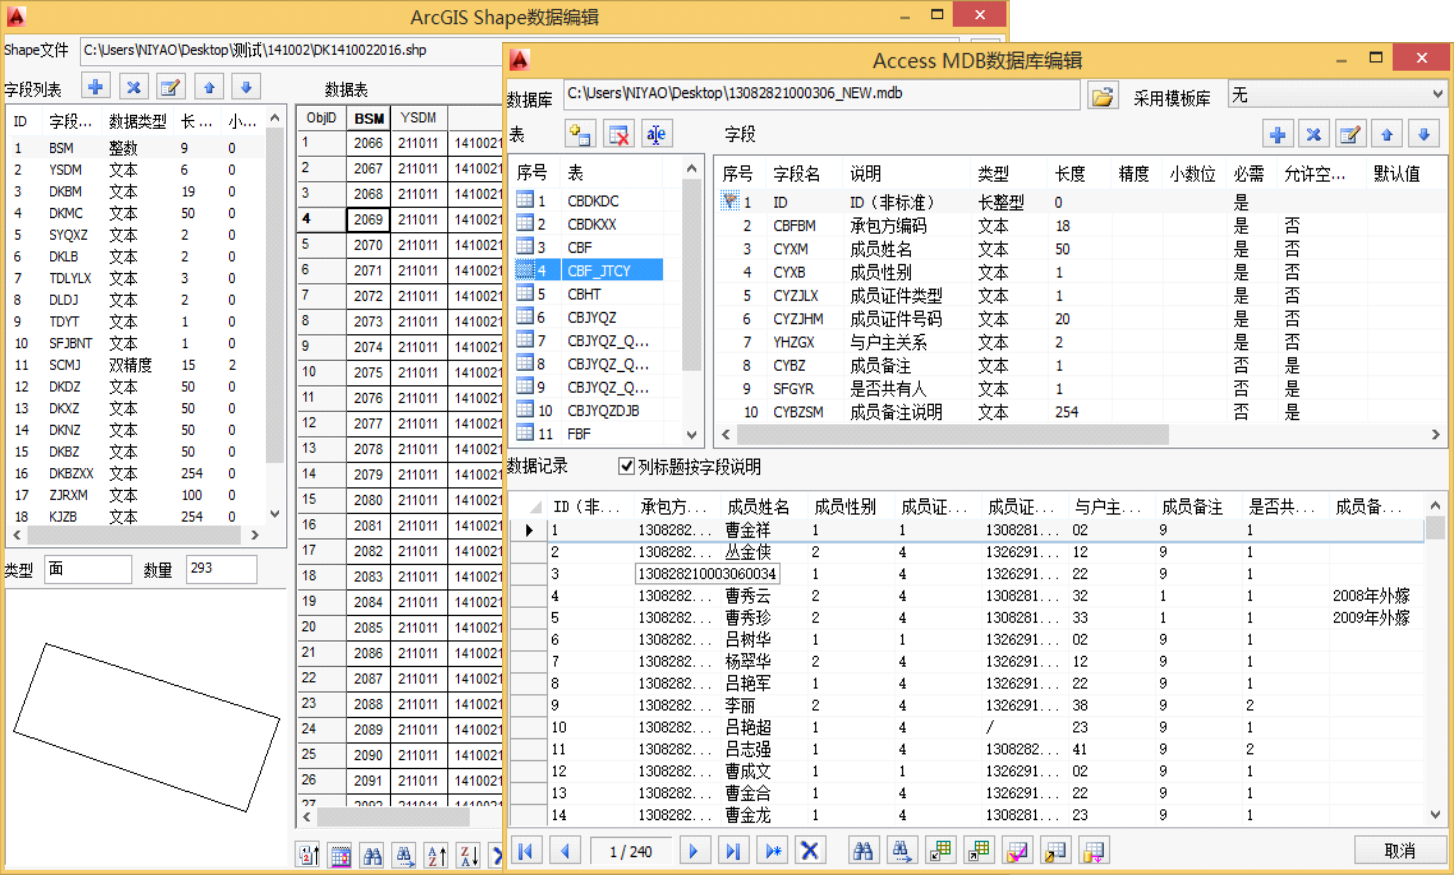Jump to the first data record
Viewport: 1454px width, 875px height.
coord(525,851)
